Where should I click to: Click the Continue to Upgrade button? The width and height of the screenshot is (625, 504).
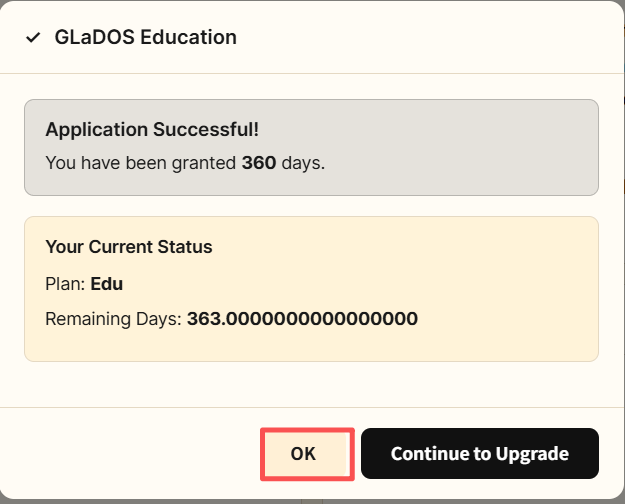click(479, 454)
